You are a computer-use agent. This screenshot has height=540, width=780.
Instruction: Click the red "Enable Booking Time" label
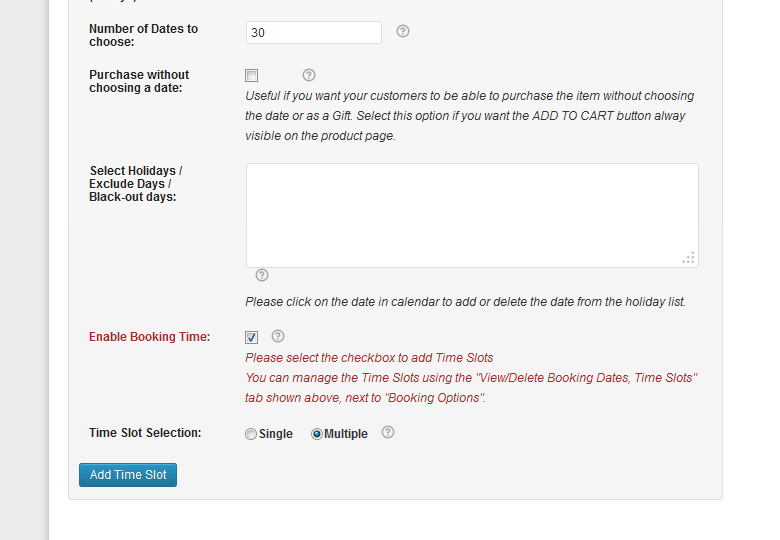click(x=149, y=337)
